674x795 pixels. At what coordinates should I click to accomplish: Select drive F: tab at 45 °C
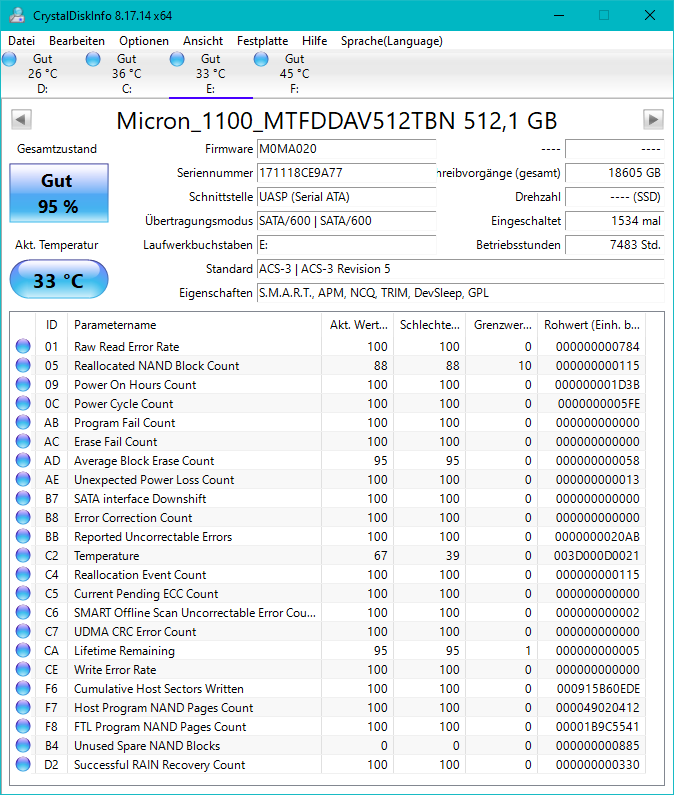(x=294, y=74)
